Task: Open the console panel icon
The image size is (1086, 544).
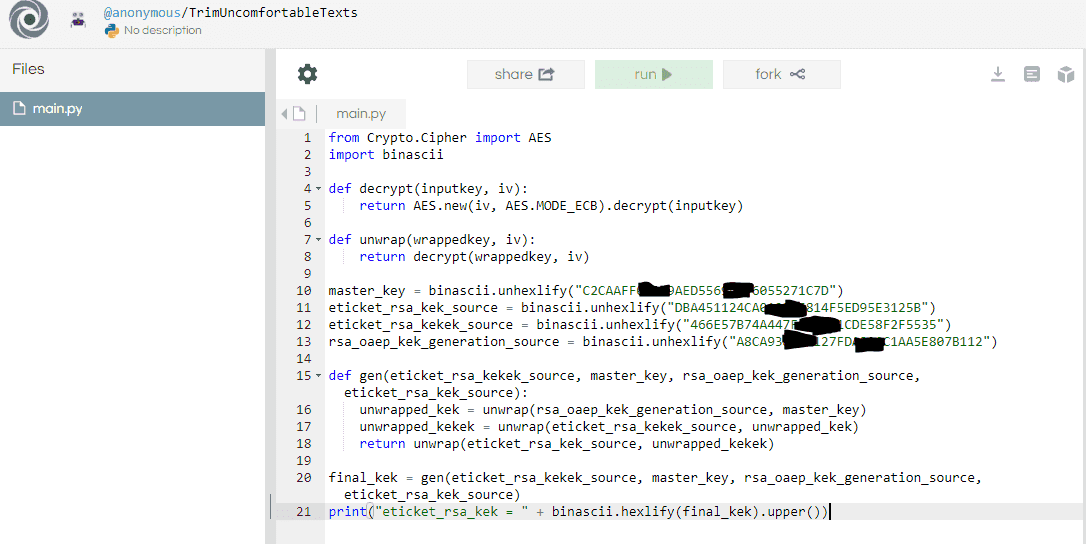Action: coord(1031,74)
